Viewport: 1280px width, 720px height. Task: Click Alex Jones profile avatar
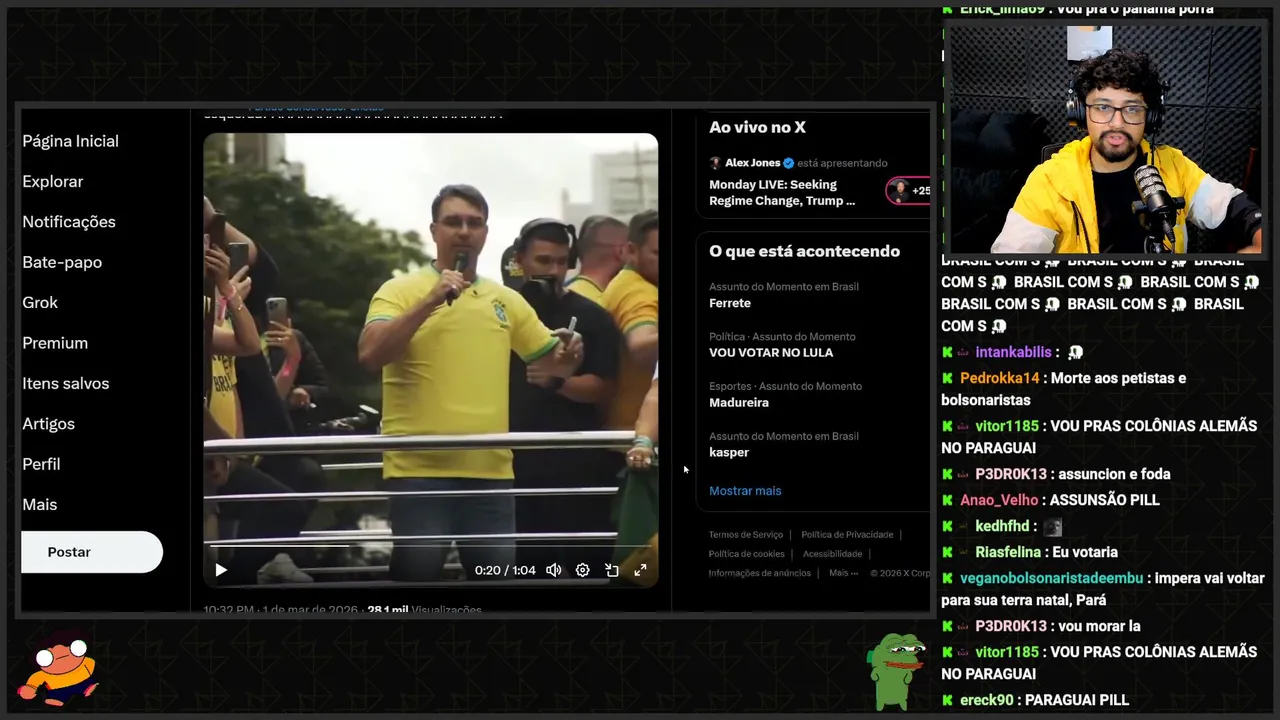point(715,163)
